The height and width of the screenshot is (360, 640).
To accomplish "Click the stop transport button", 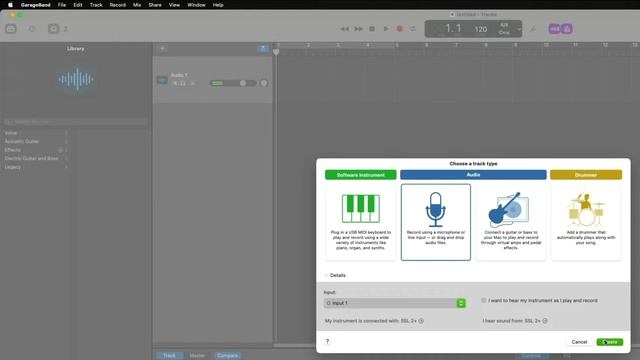I will 372,29.
